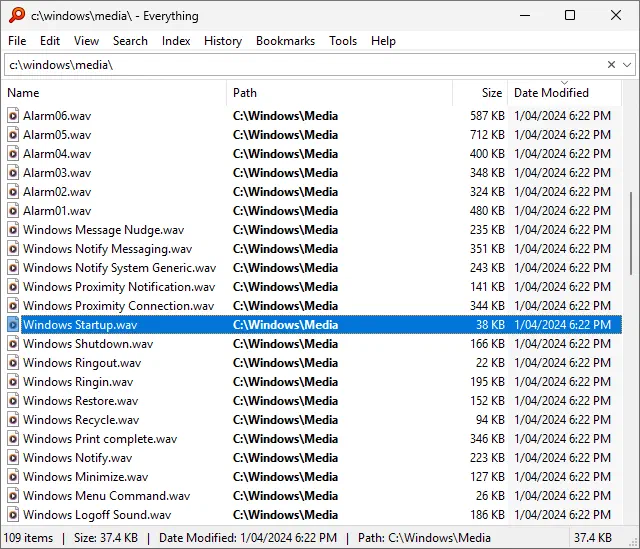Viewport: 640px width, 549px height.
Task: Sort by the Size column header
Action: pos(480,93)
